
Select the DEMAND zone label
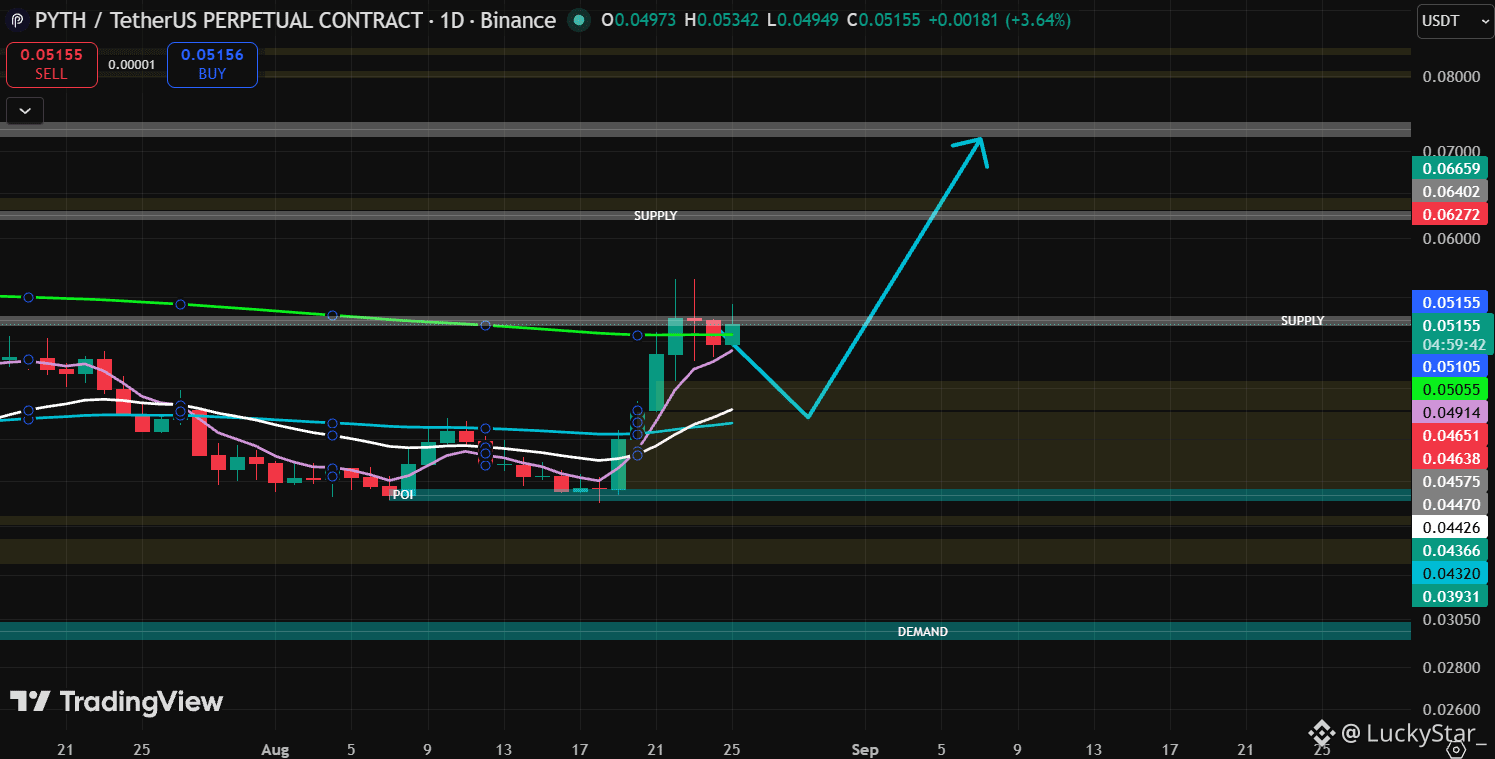pyautogui.click(x=922, y=632)
